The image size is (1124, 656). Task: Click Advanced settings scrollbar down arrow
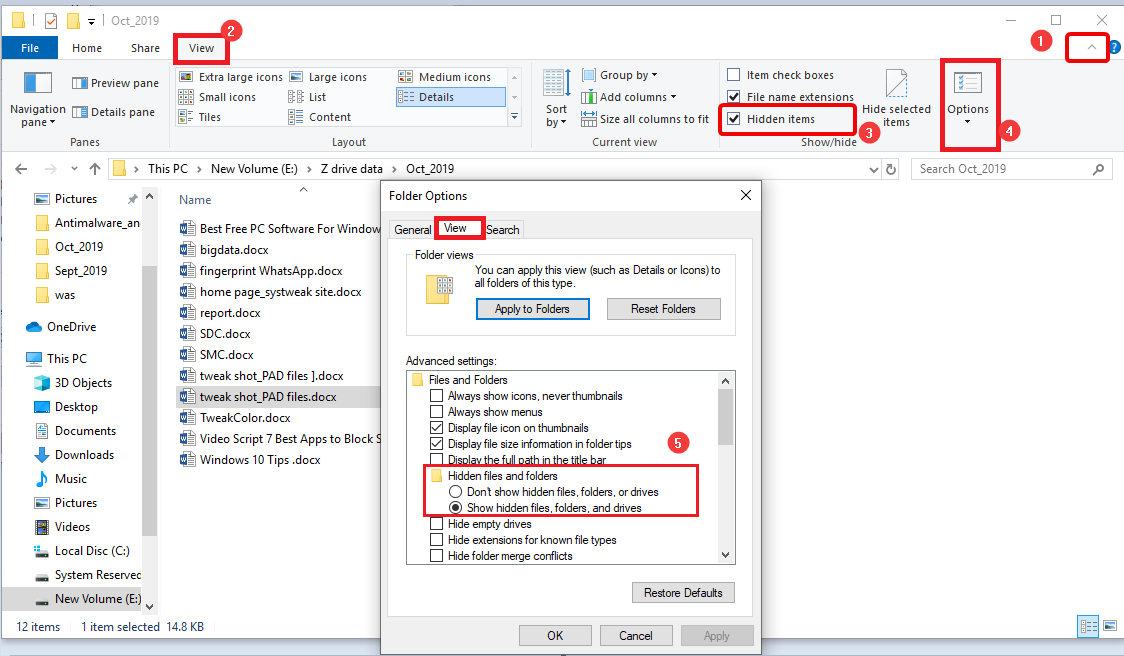pos(725,555)
